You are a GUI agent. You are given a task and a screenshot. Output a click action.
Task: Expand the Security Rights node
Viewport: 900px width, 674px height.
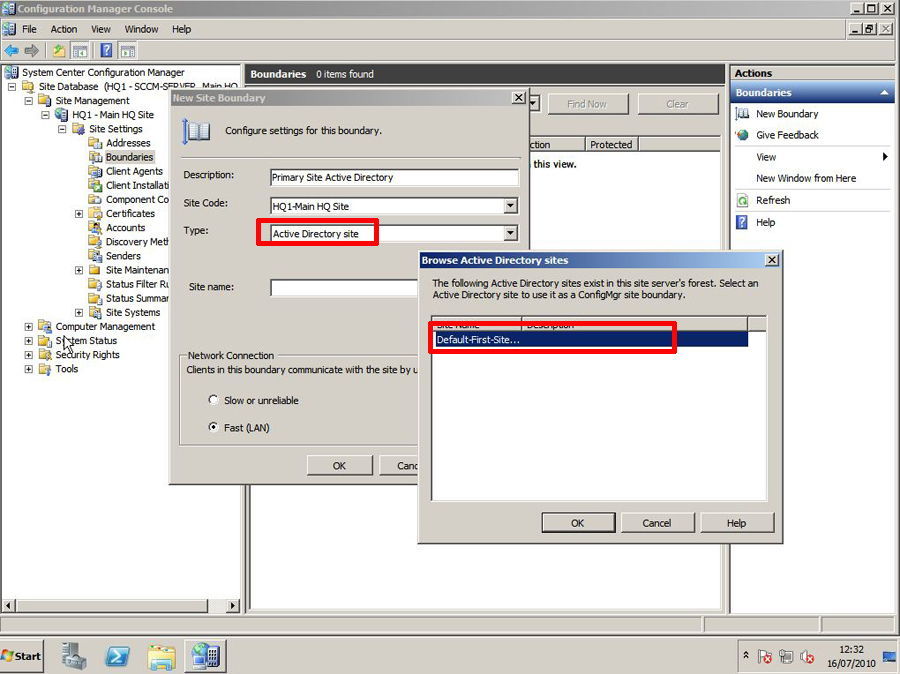(28, 355)
